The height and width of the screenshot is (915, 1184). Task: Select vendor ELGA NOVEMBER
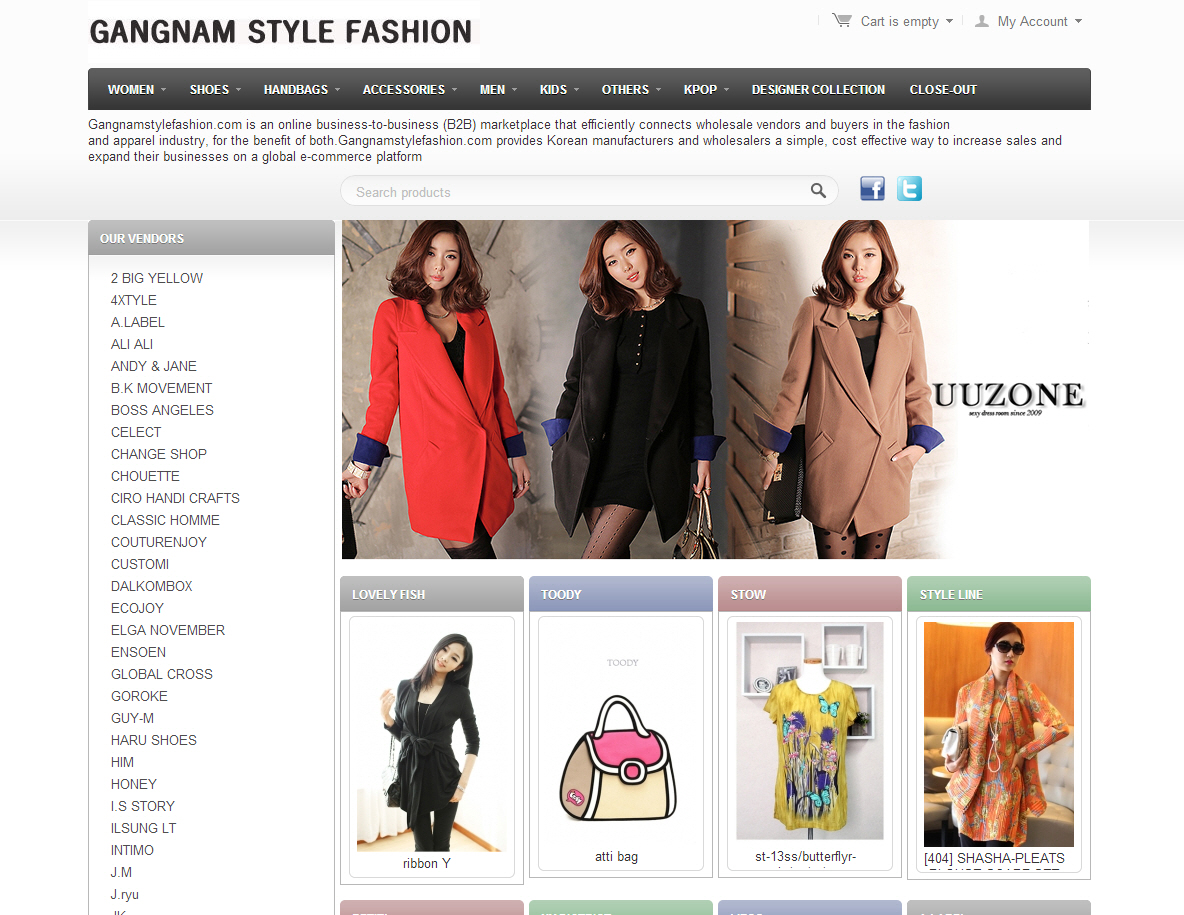pos(168,630)
